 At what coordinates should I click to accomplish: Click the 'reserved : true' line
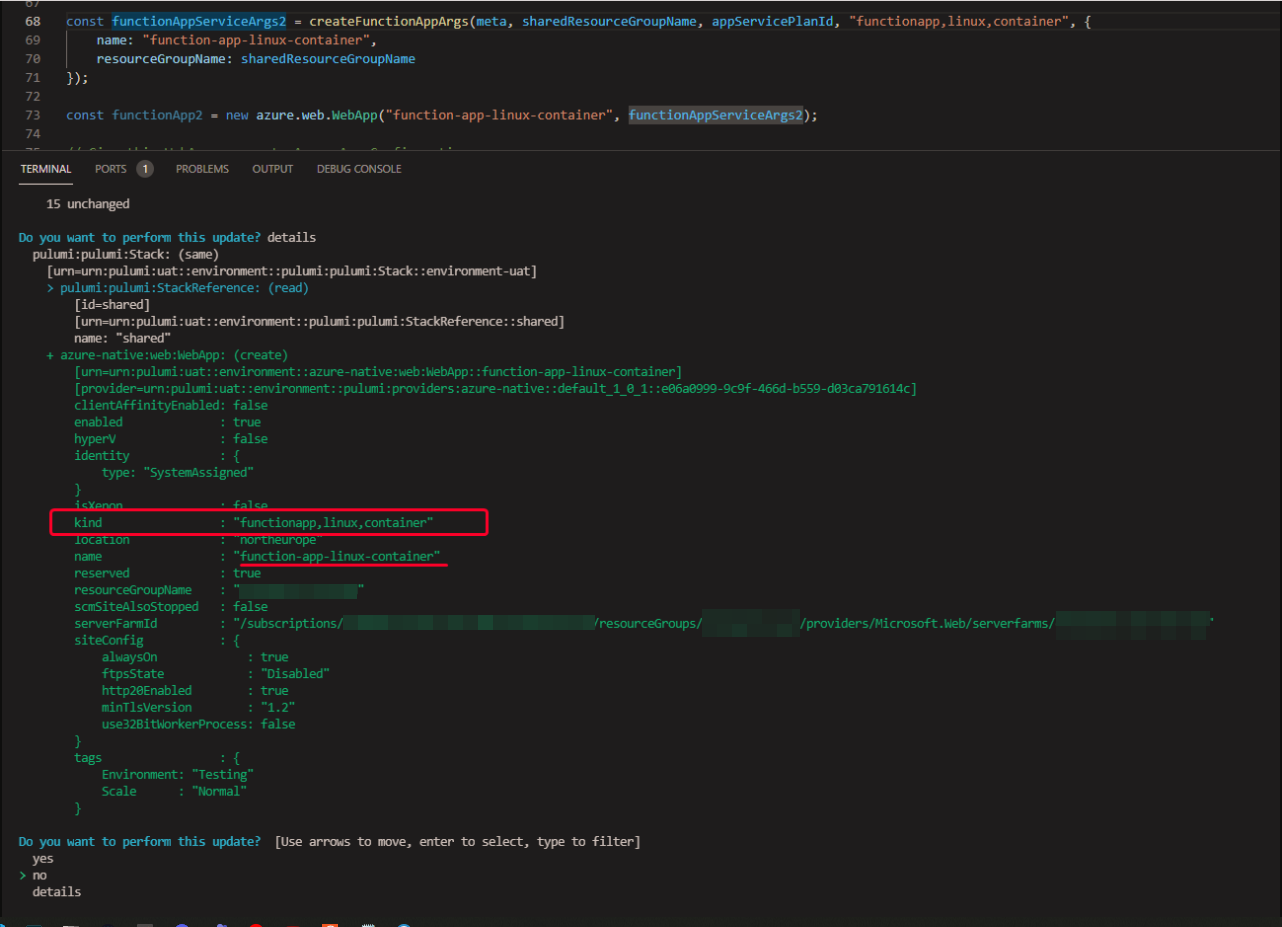point(167,573)
